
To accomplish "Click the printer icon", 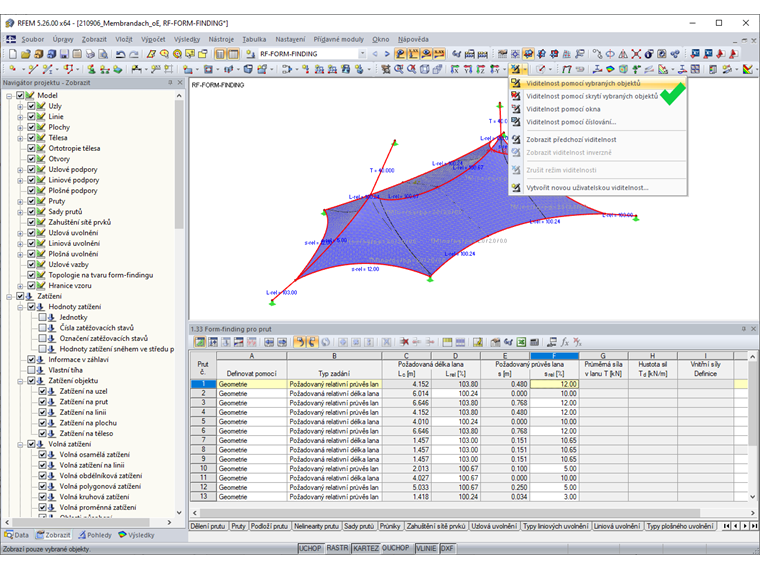I will pos(90,54).
